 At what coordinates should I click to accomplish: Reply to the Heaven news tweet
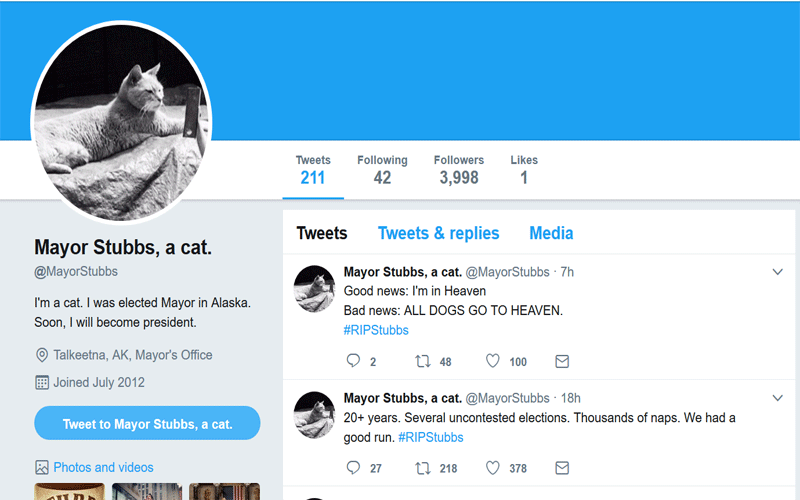(x=353, y=361)
